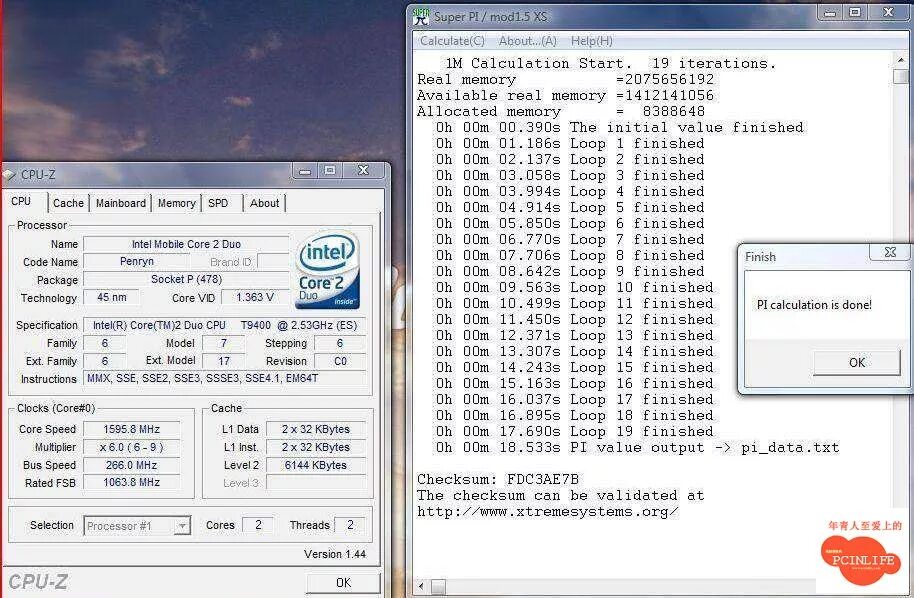Click the Super PI title bar icon
This screenshot has width=914, height=598.
pos(420,16)
